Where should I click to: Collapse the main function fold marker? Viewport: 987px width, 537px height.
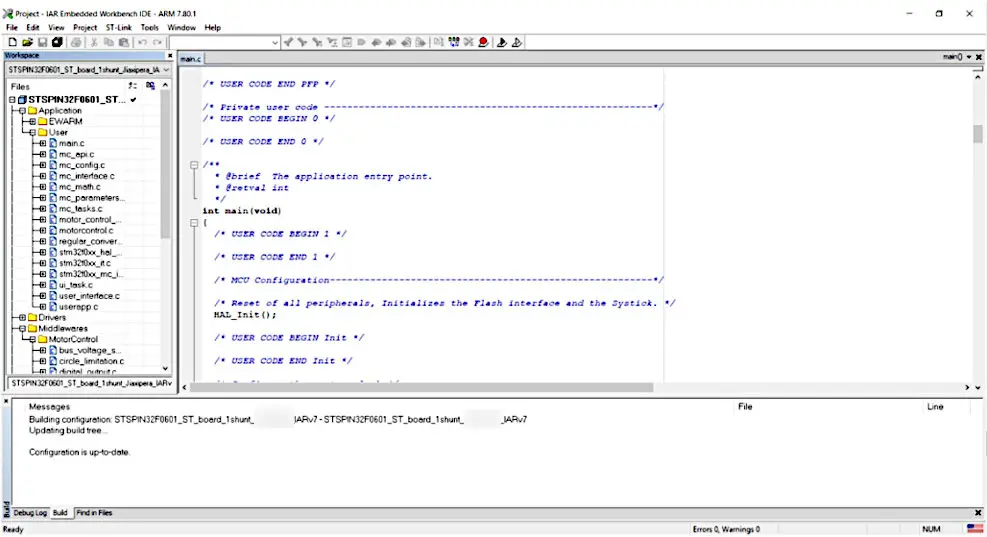click(194, 223)
